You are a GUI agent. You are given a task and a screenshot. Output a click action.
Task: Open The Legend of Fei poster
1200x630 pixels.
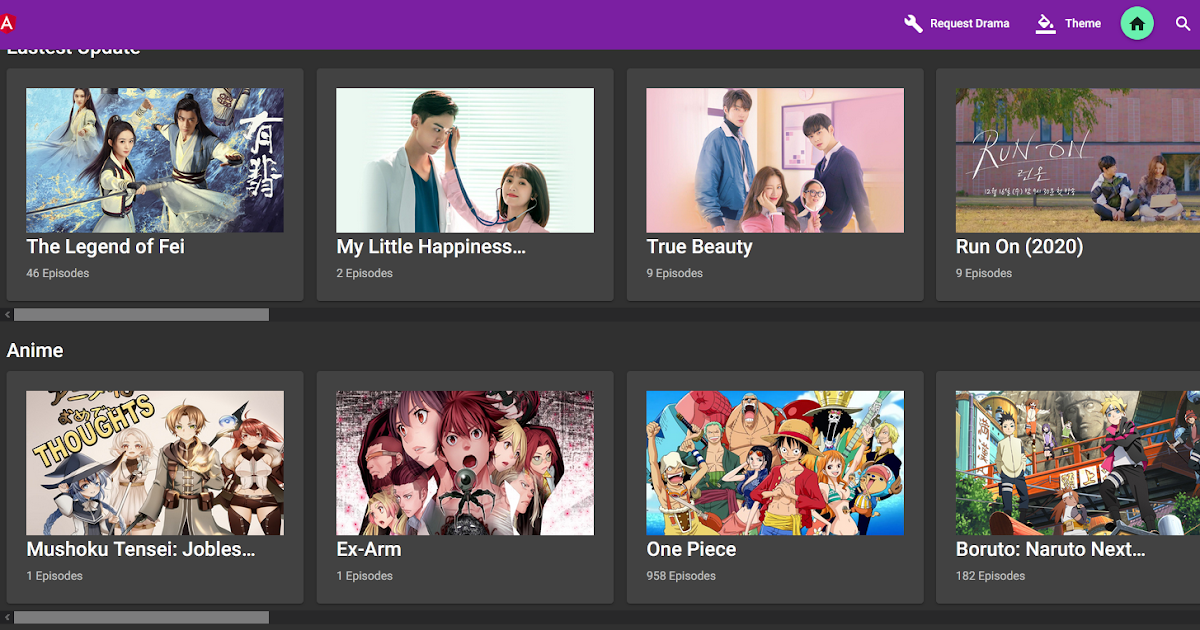[x=155, y=160]
